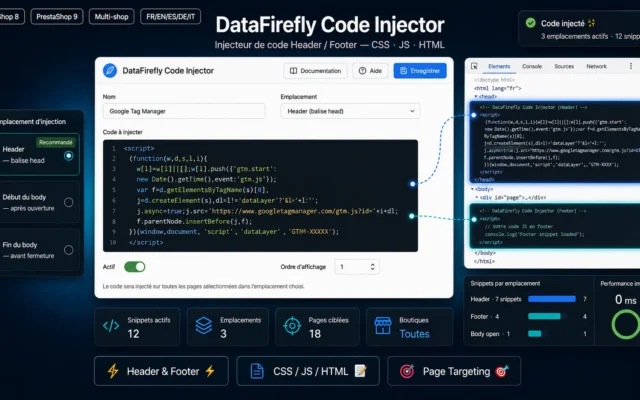Click the Snippets par emplacement heading
Screen dimensions: 640x400
pos(505,283)
